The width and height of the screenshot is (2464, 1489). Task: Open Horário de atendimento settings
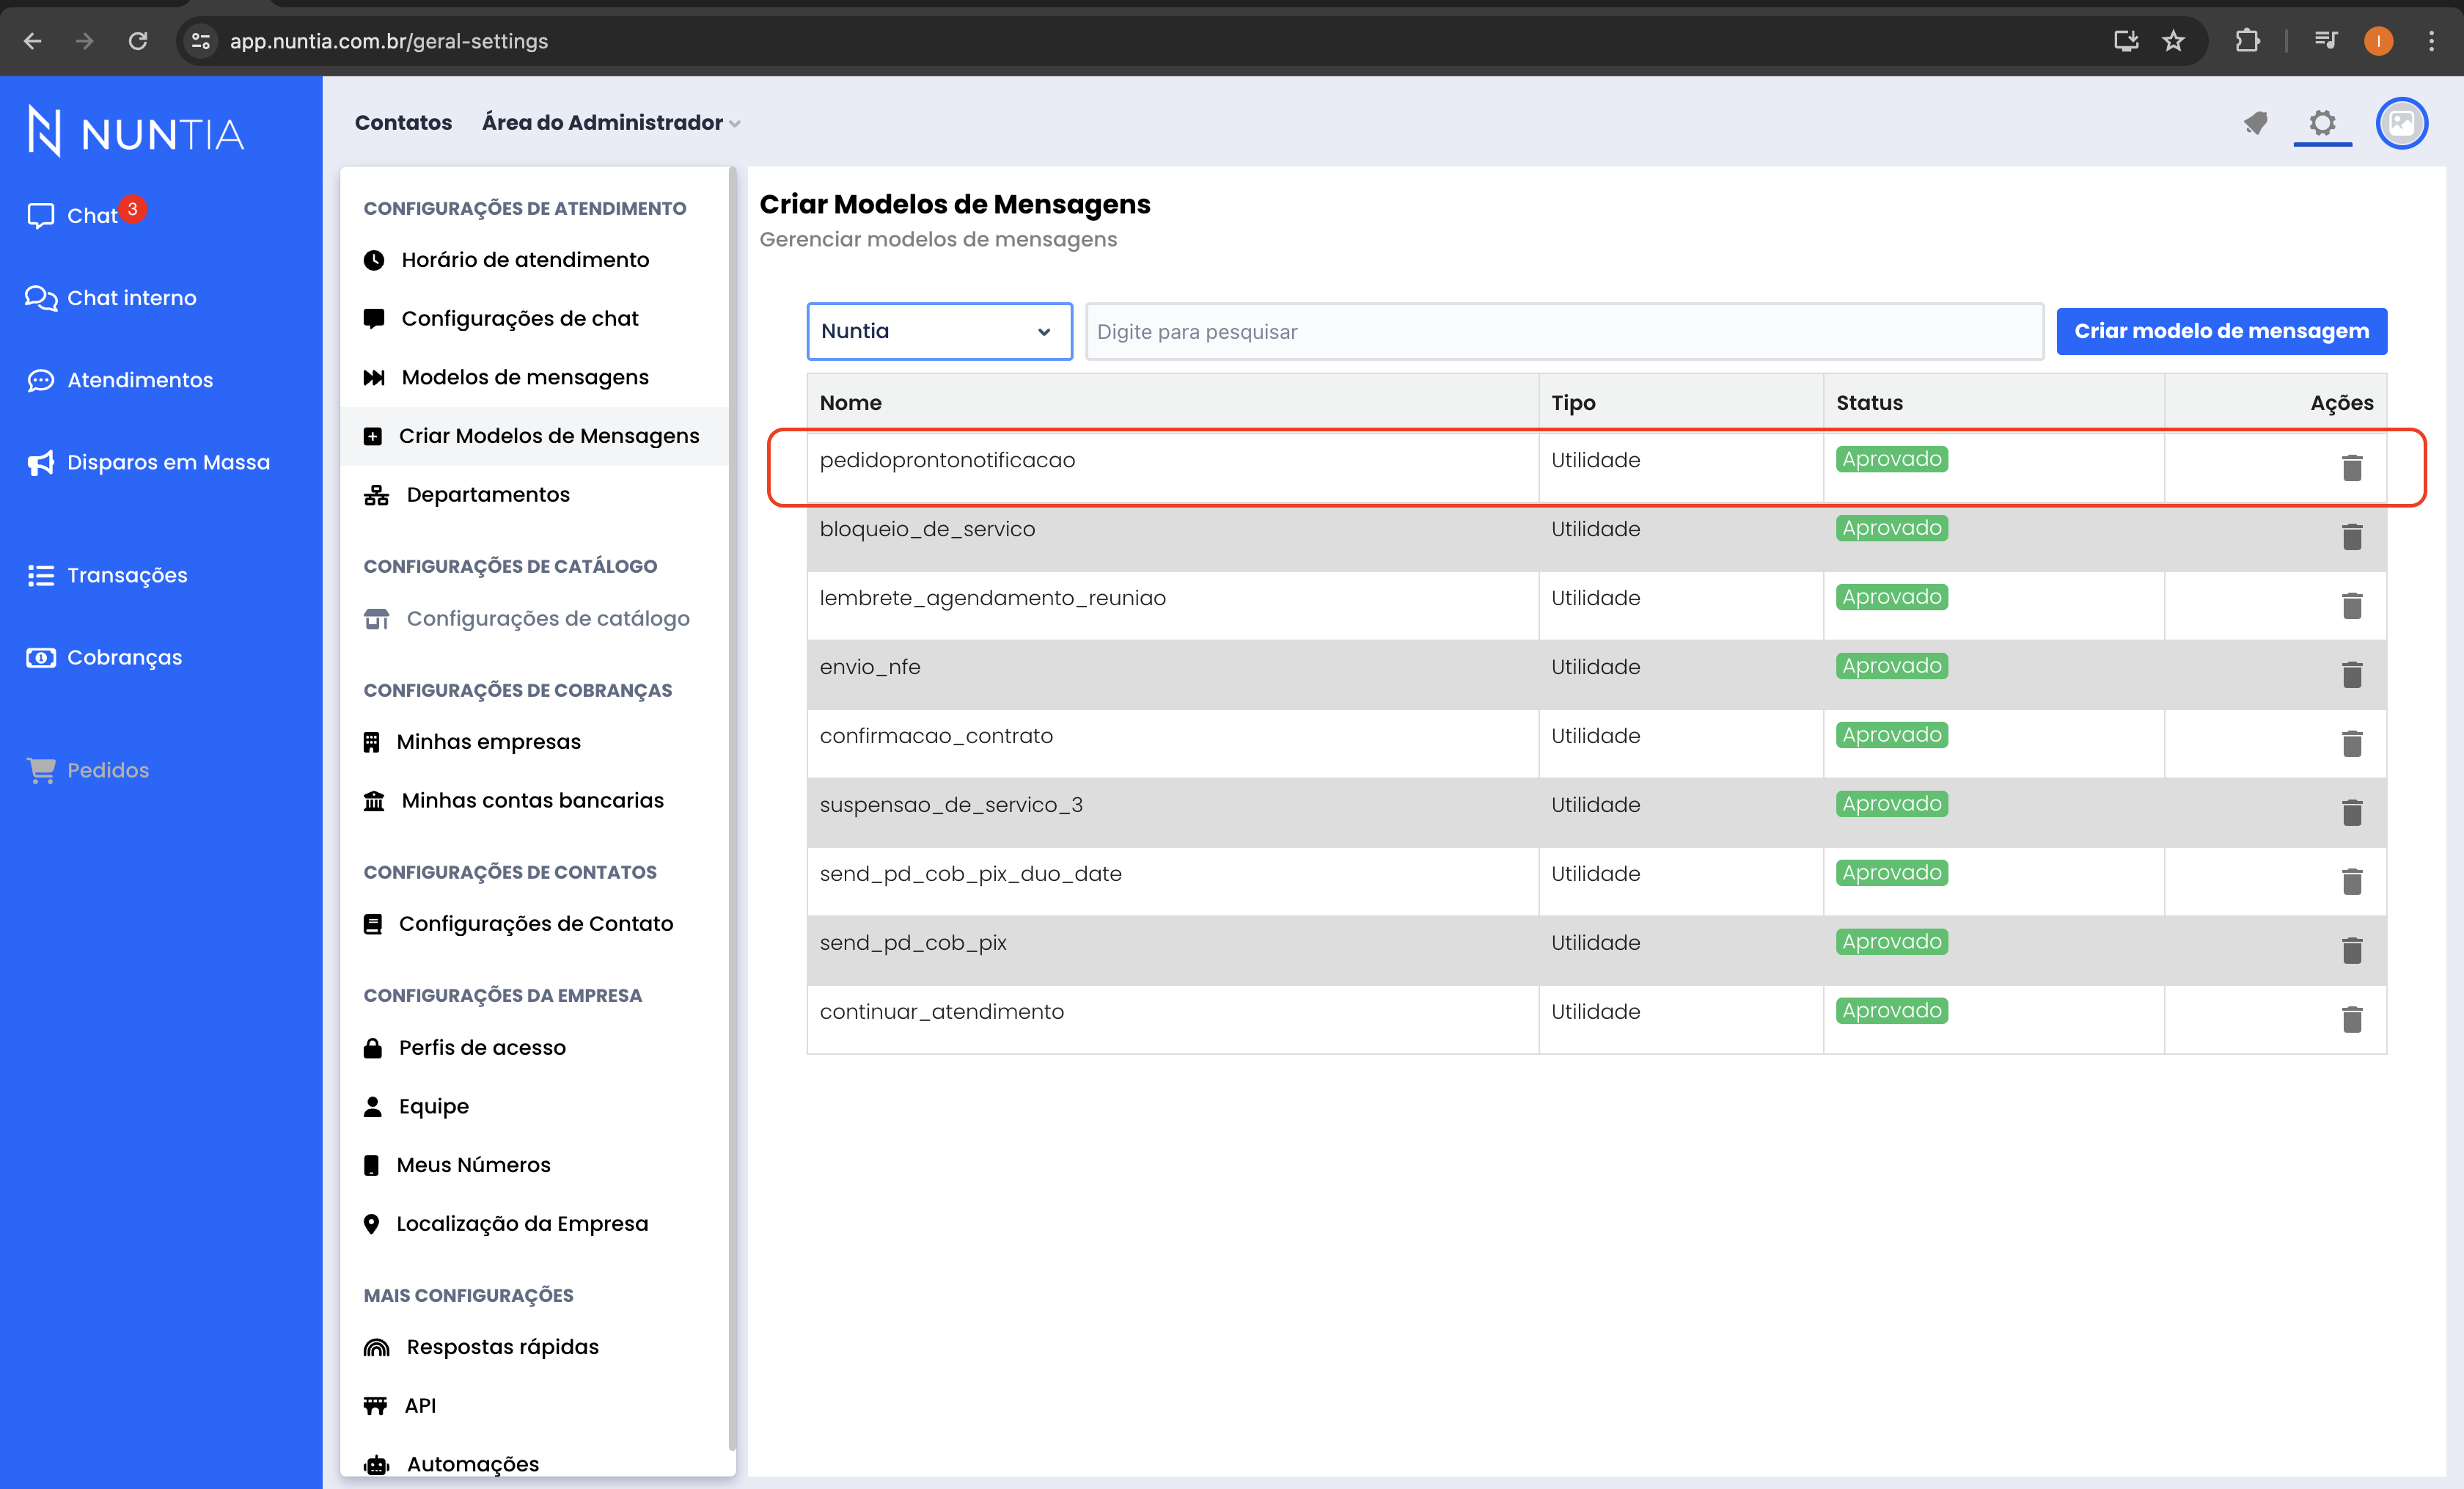(506, 260)
